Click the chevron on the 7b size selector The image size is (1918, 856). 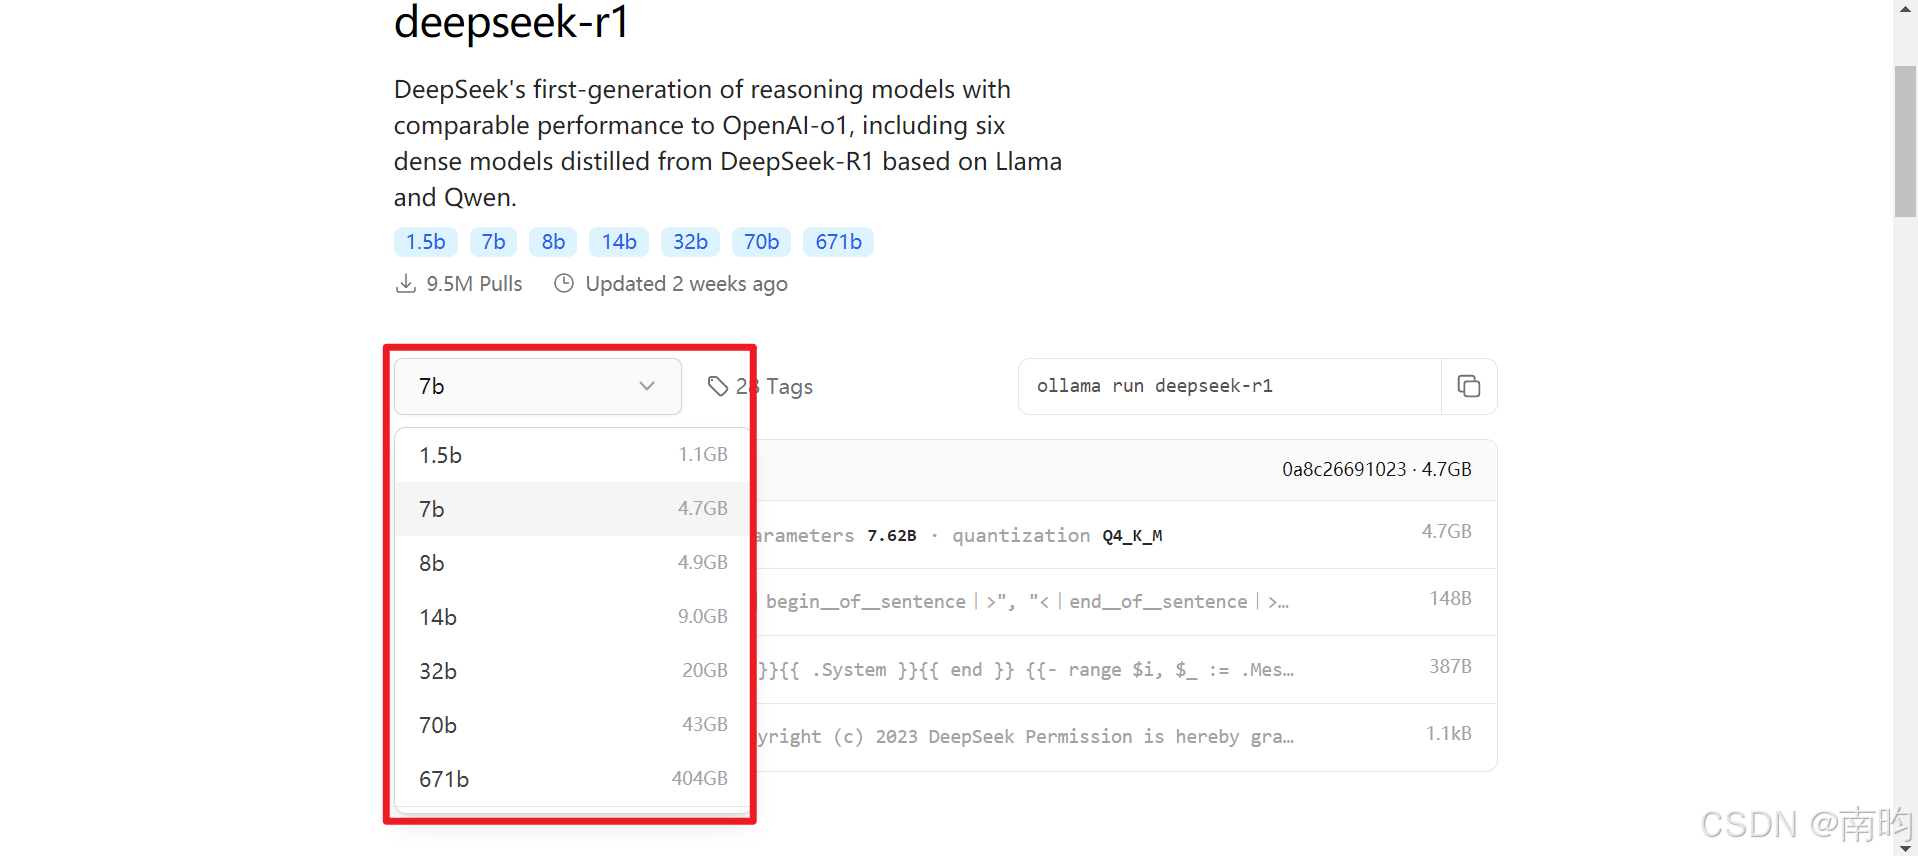[646, 386]
